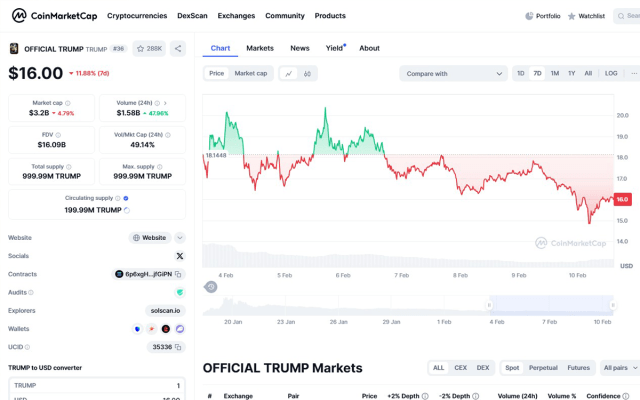Screen dimensions: 640x400
Task: Switch to the Markets tab
Action: click(260, 48)
